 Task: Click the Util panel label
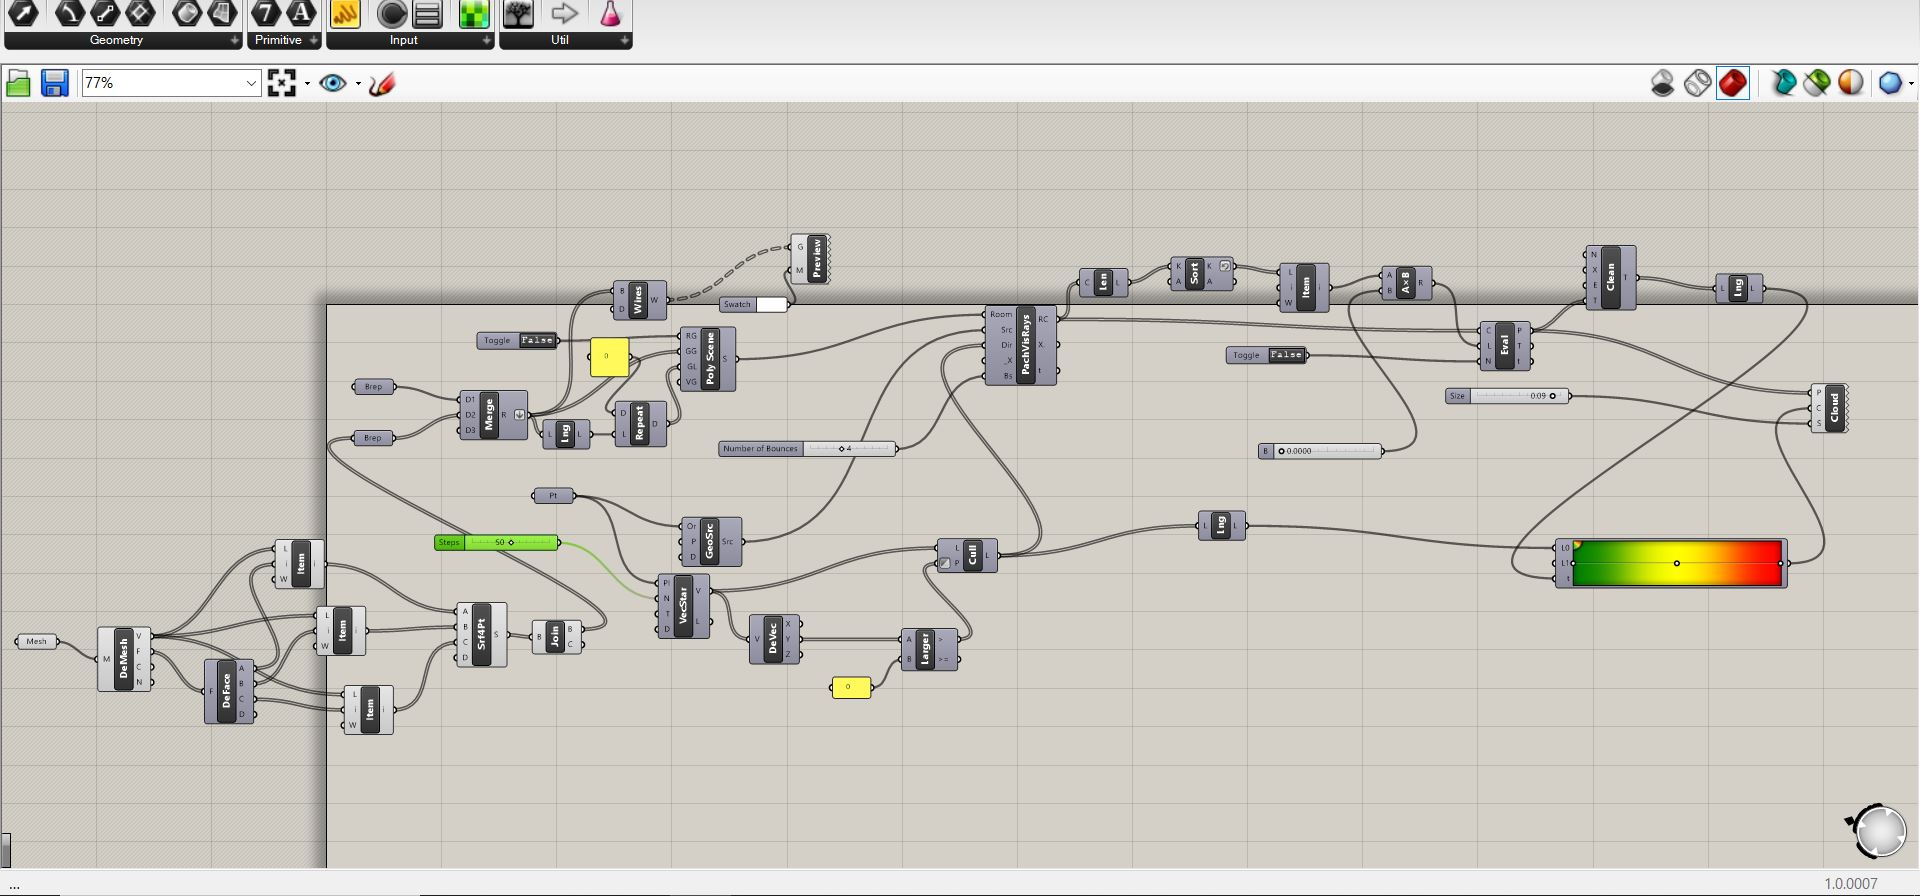(560, 40)
